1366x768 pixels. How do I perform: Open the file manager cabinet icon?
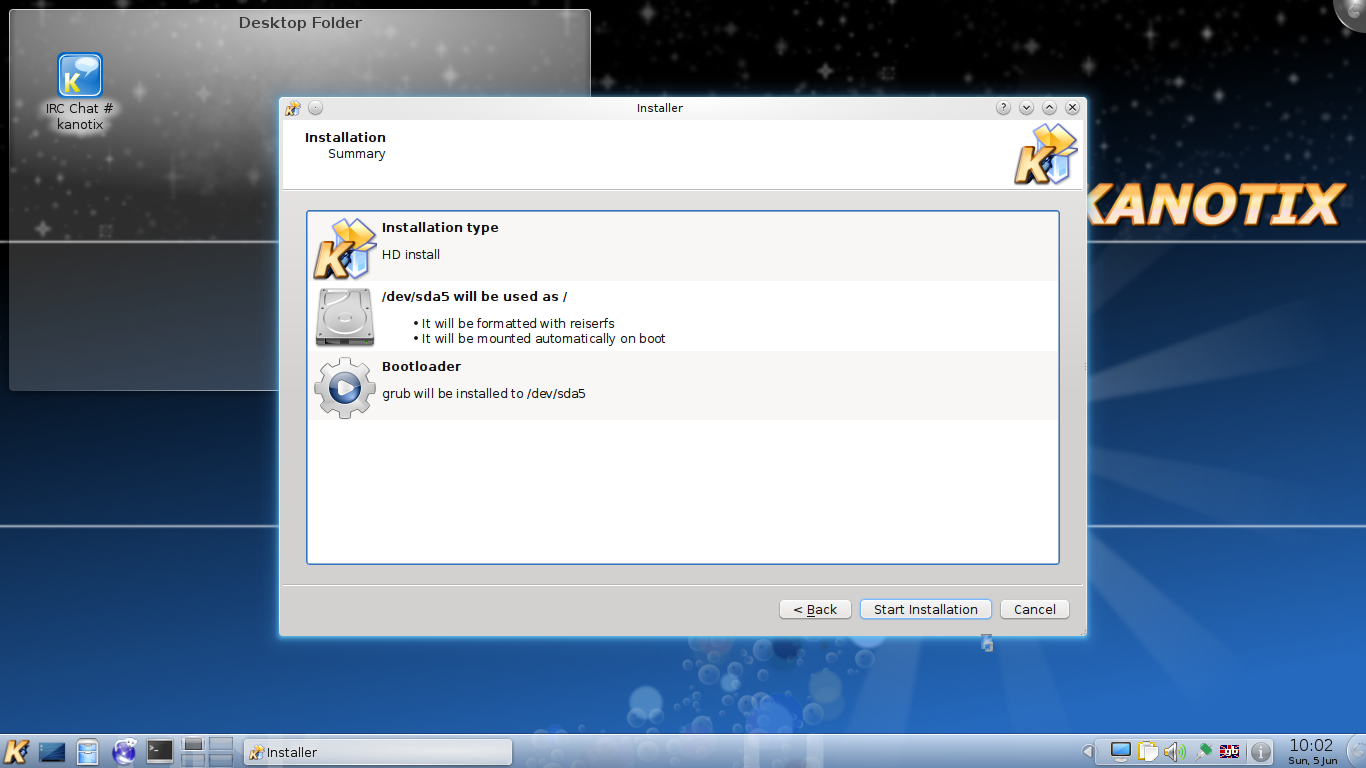click(88, 751)
